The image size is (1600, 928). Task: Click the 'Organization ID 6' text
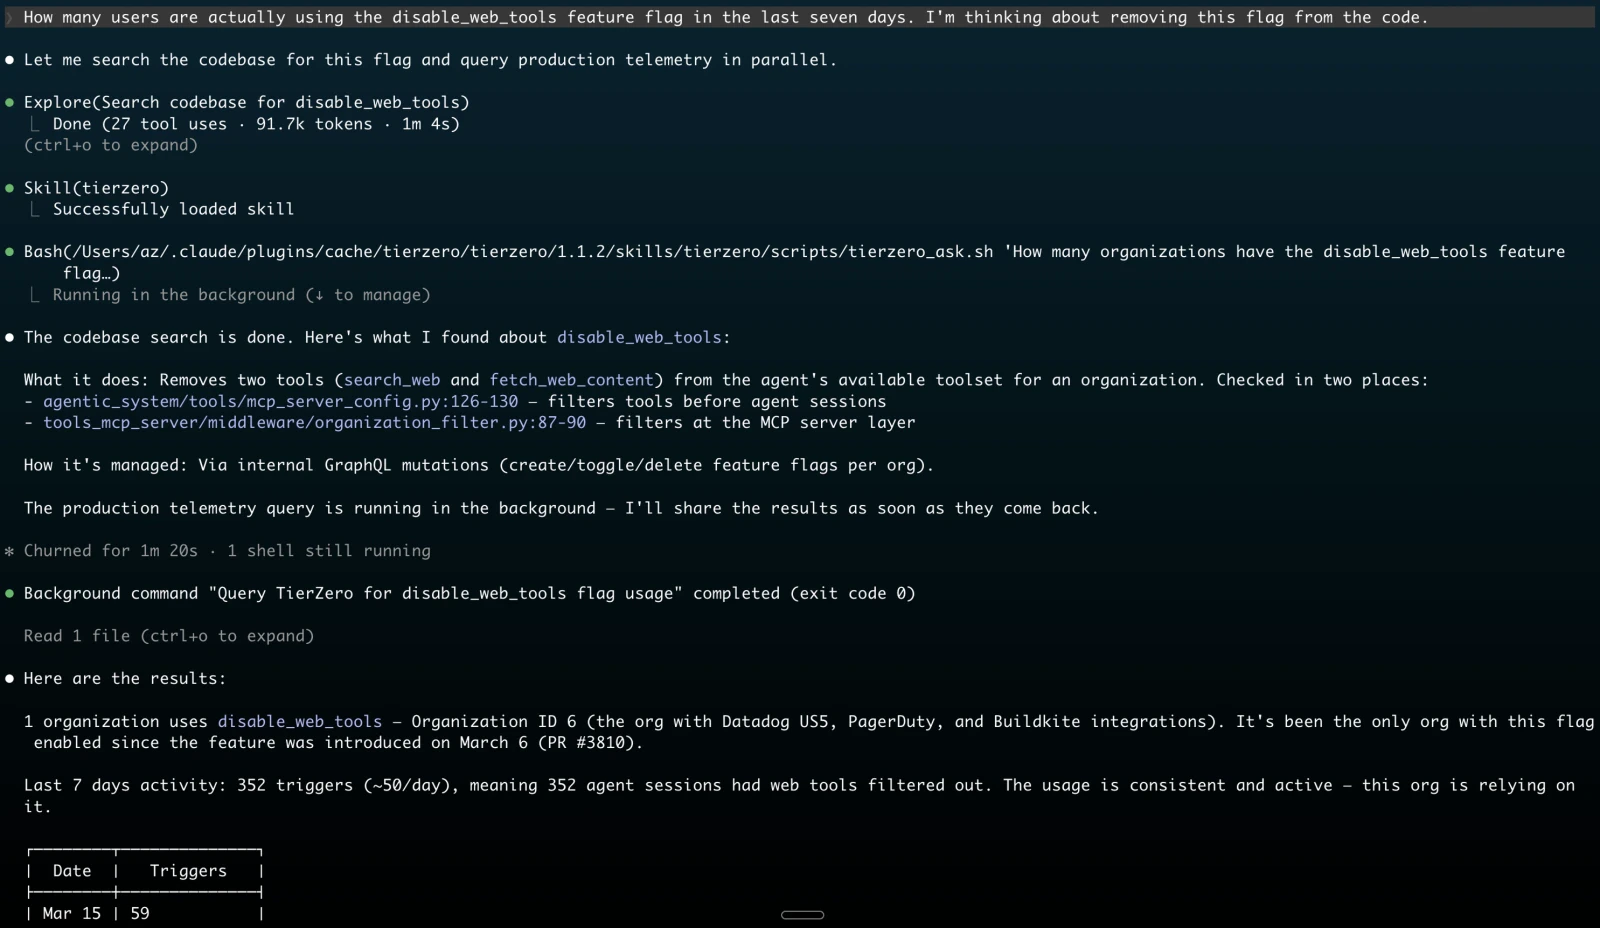coord(494,721)
